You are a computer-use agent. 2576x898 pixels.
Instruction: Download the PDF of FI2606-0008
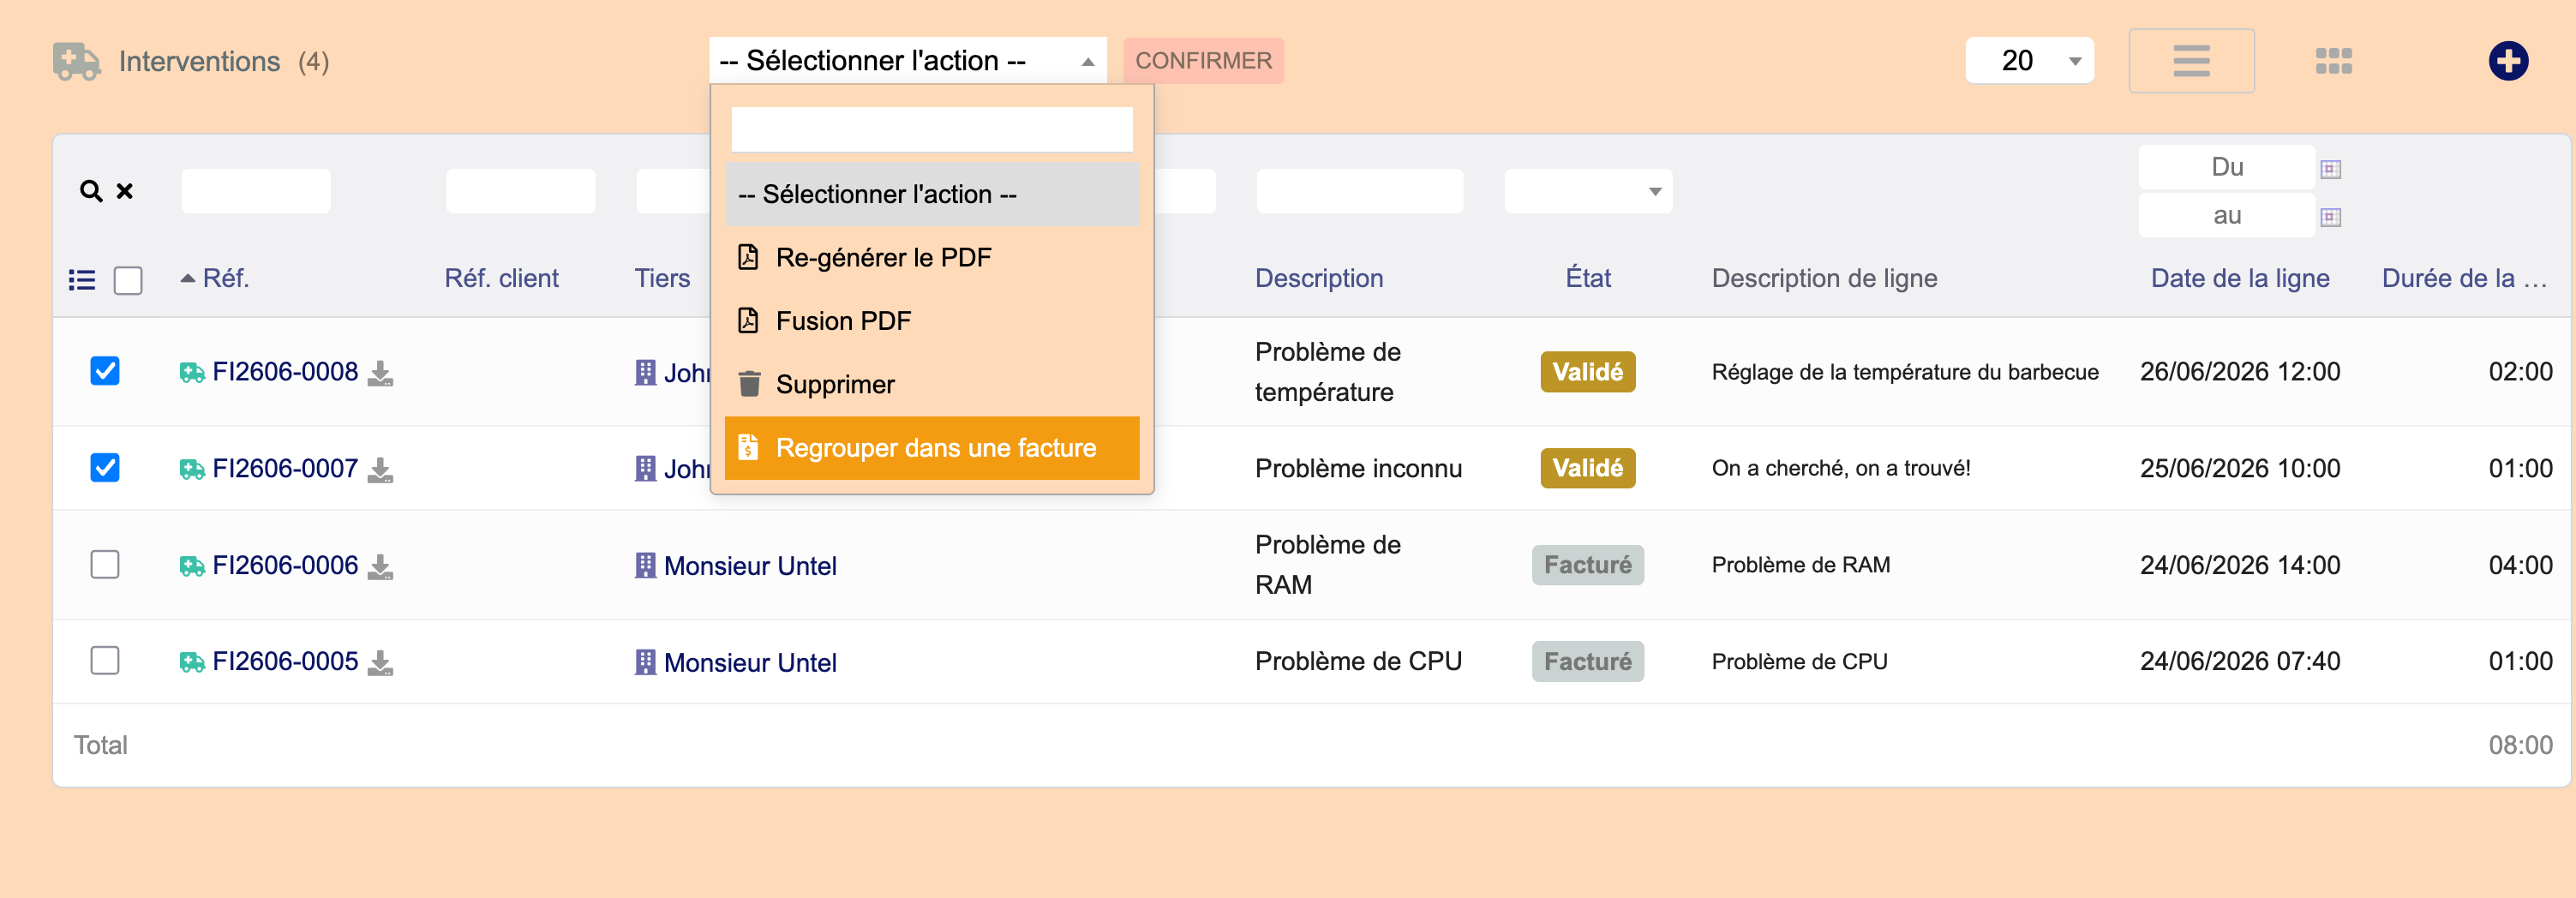click(380, 373)
